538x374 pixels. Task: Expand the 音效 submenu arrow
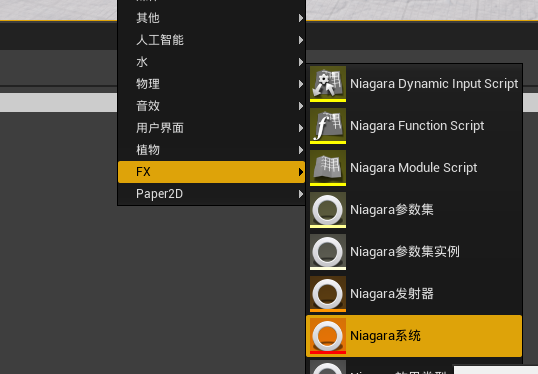301,106
